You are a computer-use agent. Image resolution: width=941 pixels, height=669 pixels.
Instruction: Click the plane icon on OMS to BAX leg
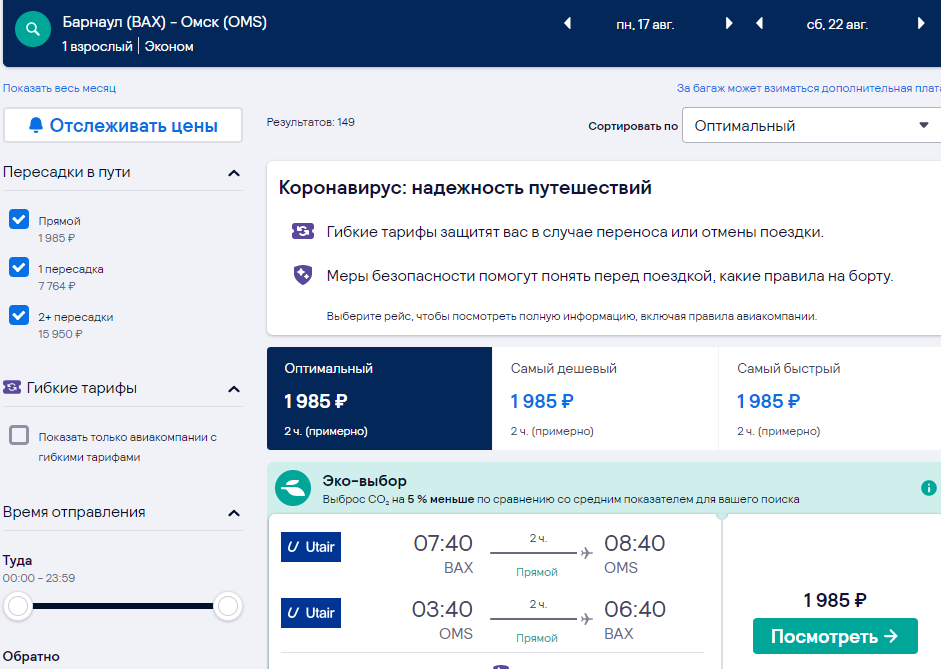click(586, 619)
